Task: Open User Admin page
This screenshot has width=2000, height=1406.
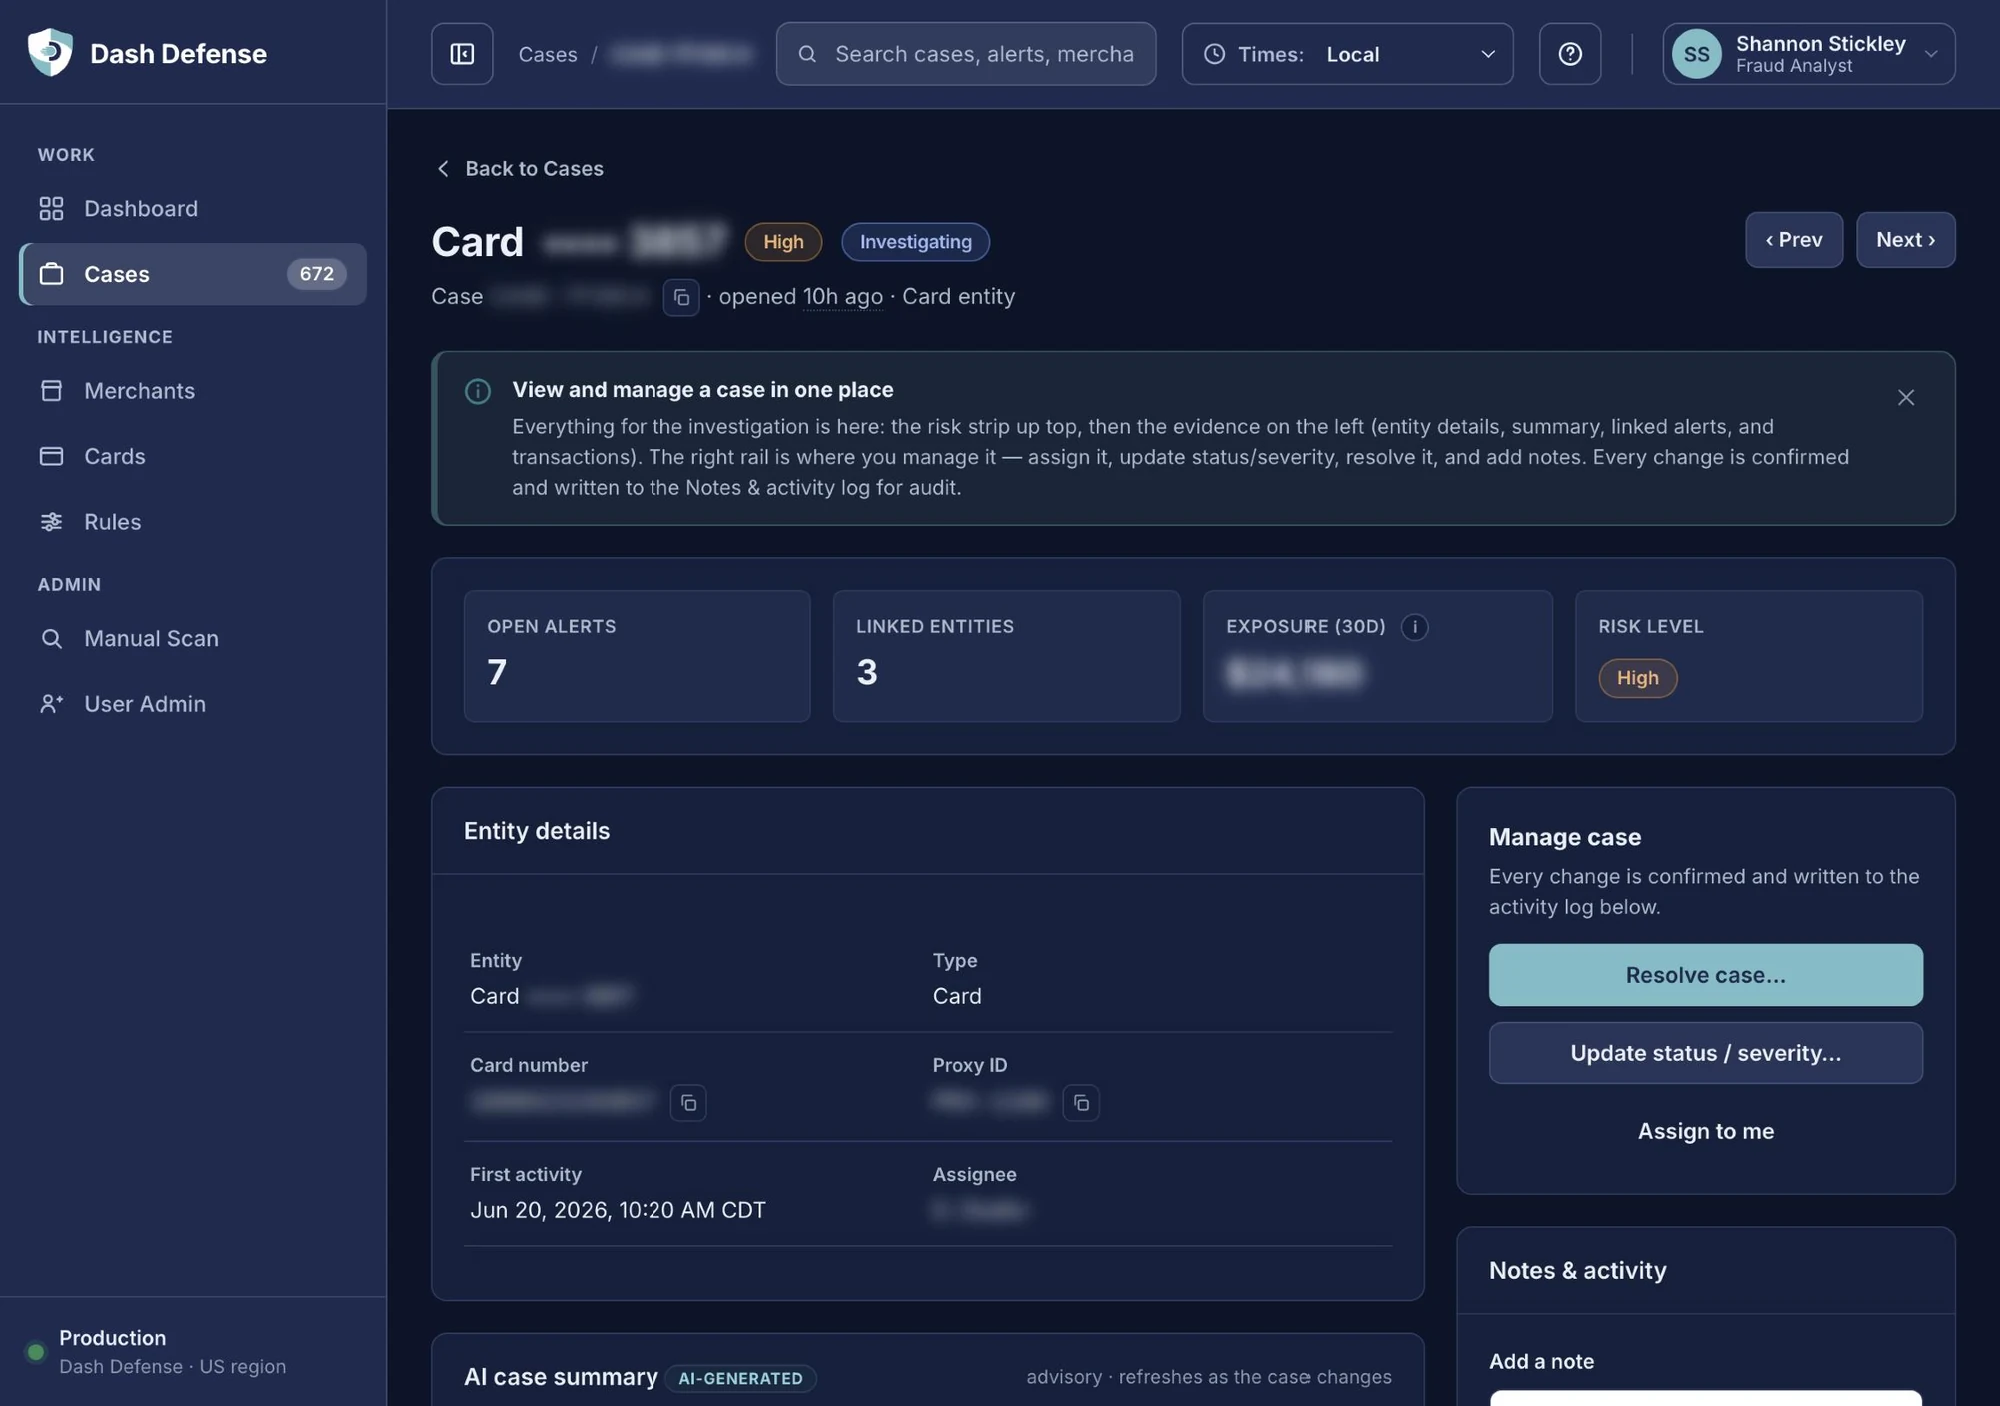Action: [193, 704]
